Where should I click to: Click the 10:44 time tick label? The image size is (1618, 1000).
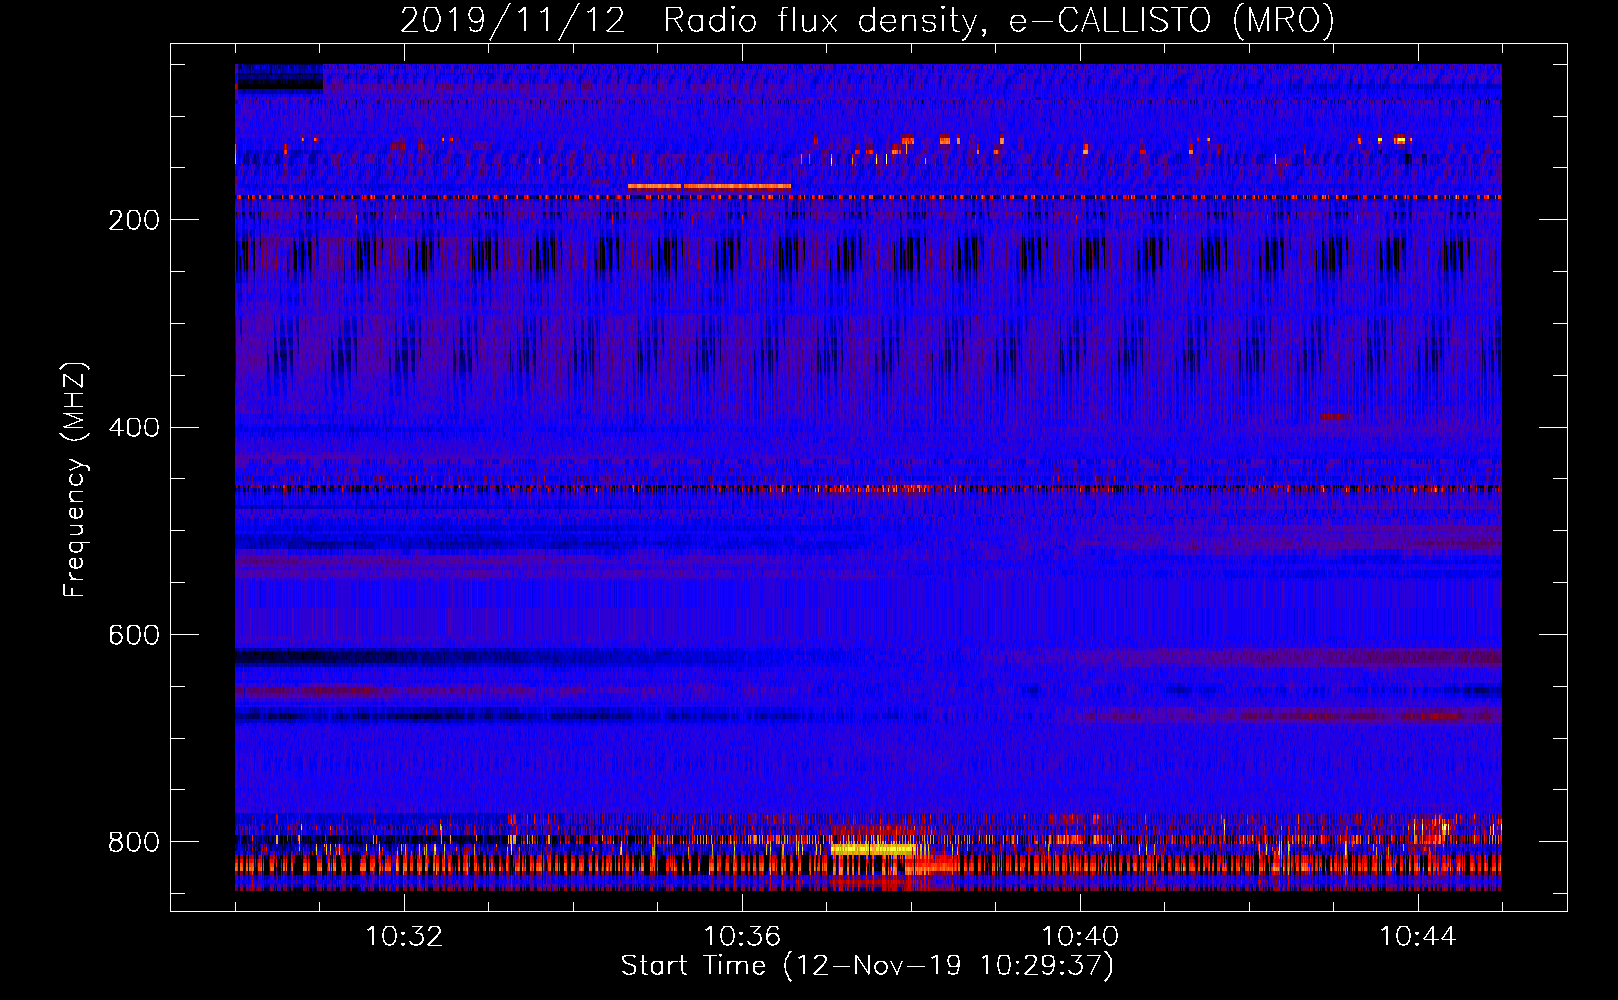pos(1418,936)
